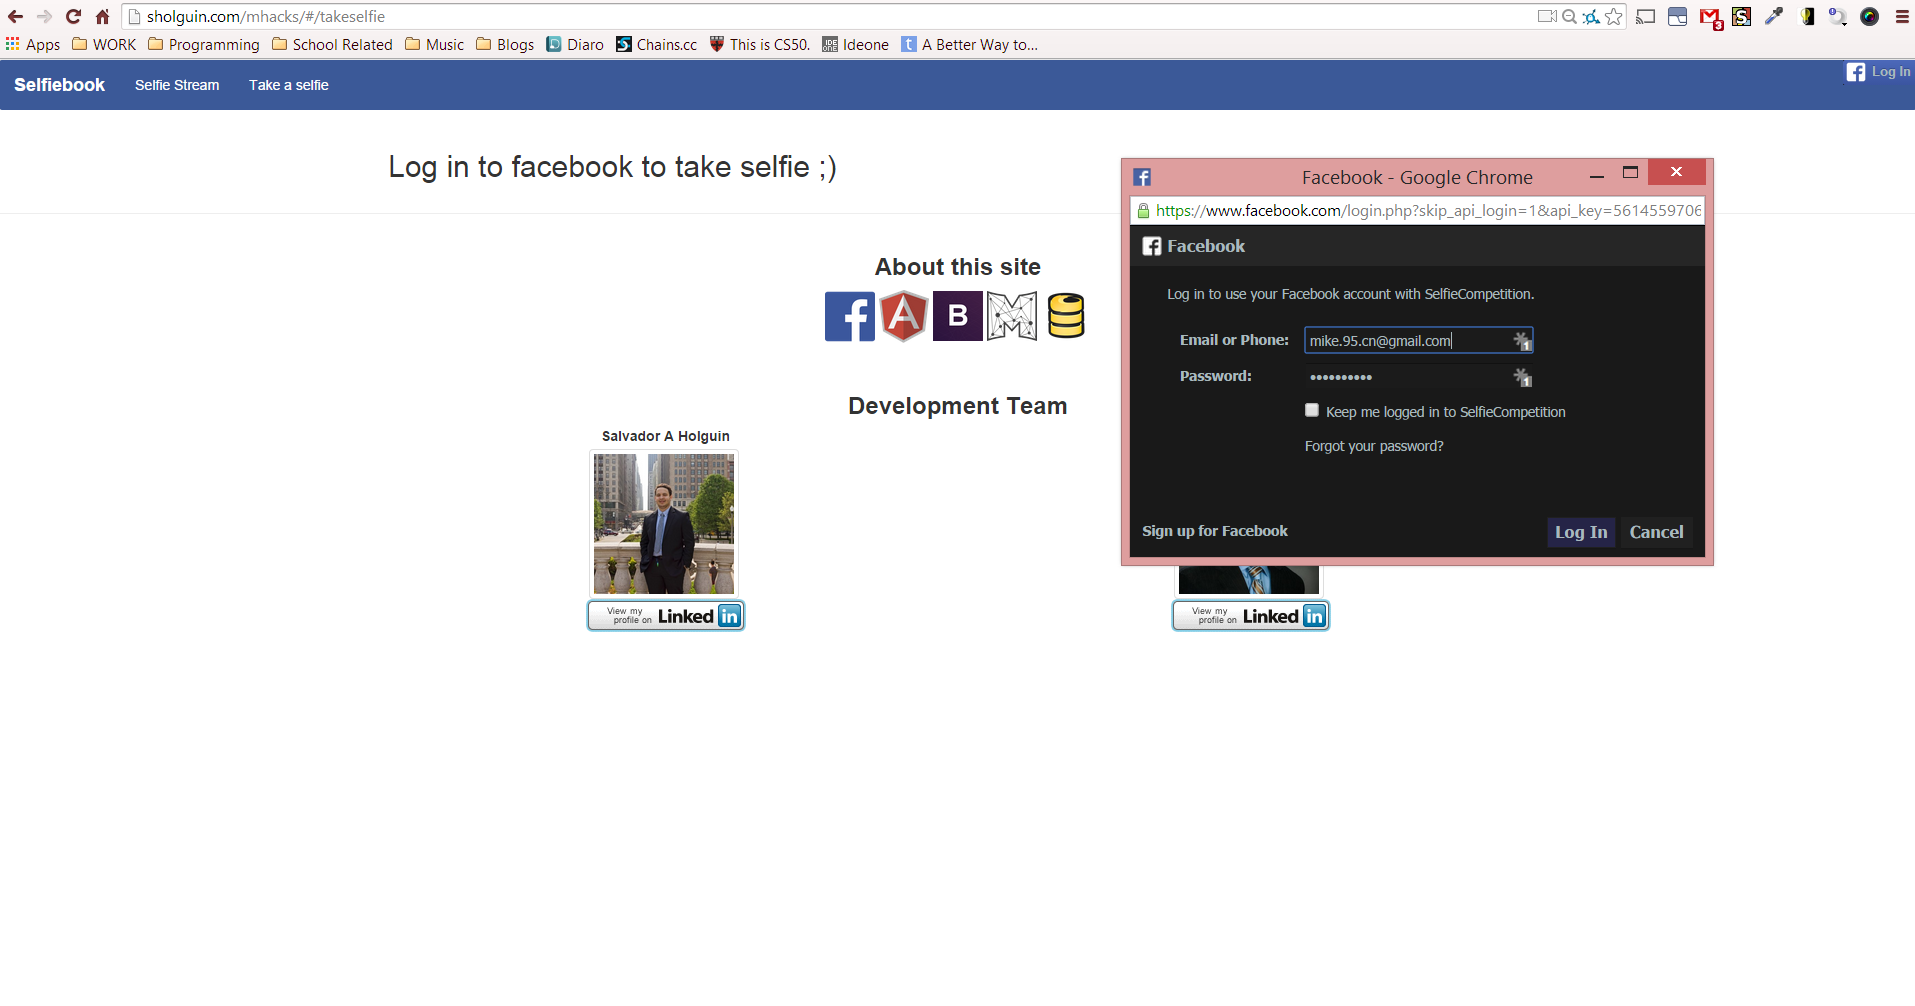This screenshot has height=1006, width=1915.
Task: Go back using browser back arrow
Action: coord(15,16)
